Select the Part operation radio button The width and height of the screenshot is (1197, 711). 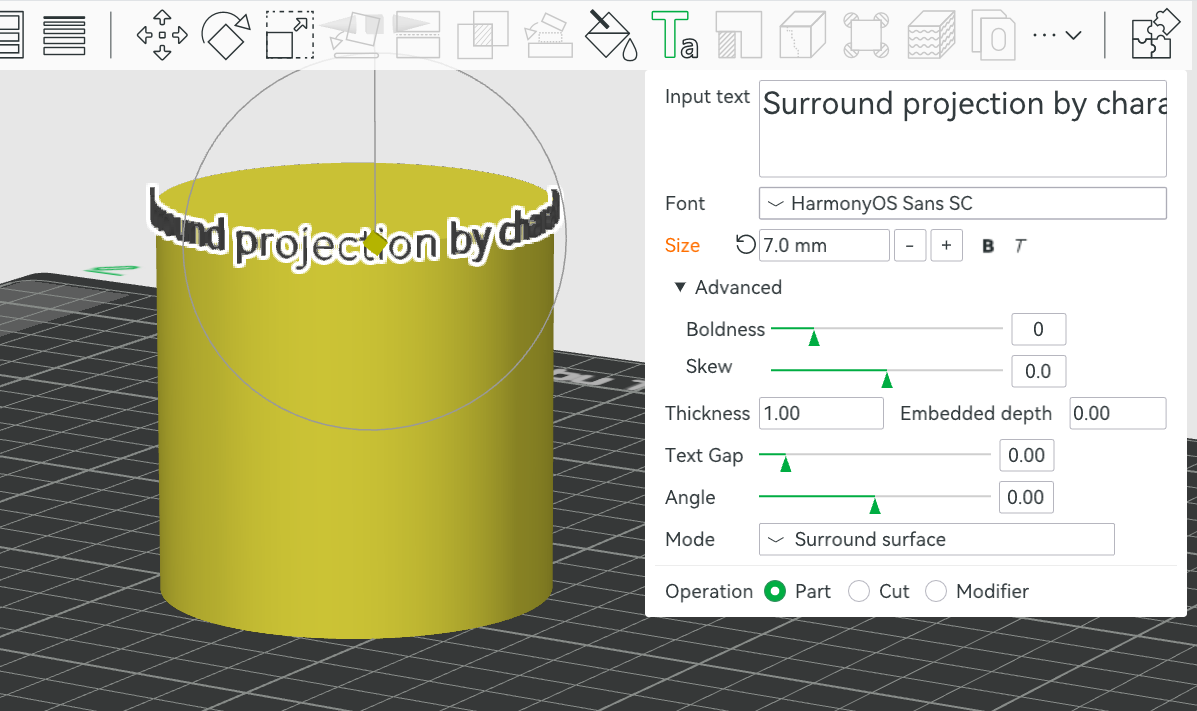(x=775, y=591)
